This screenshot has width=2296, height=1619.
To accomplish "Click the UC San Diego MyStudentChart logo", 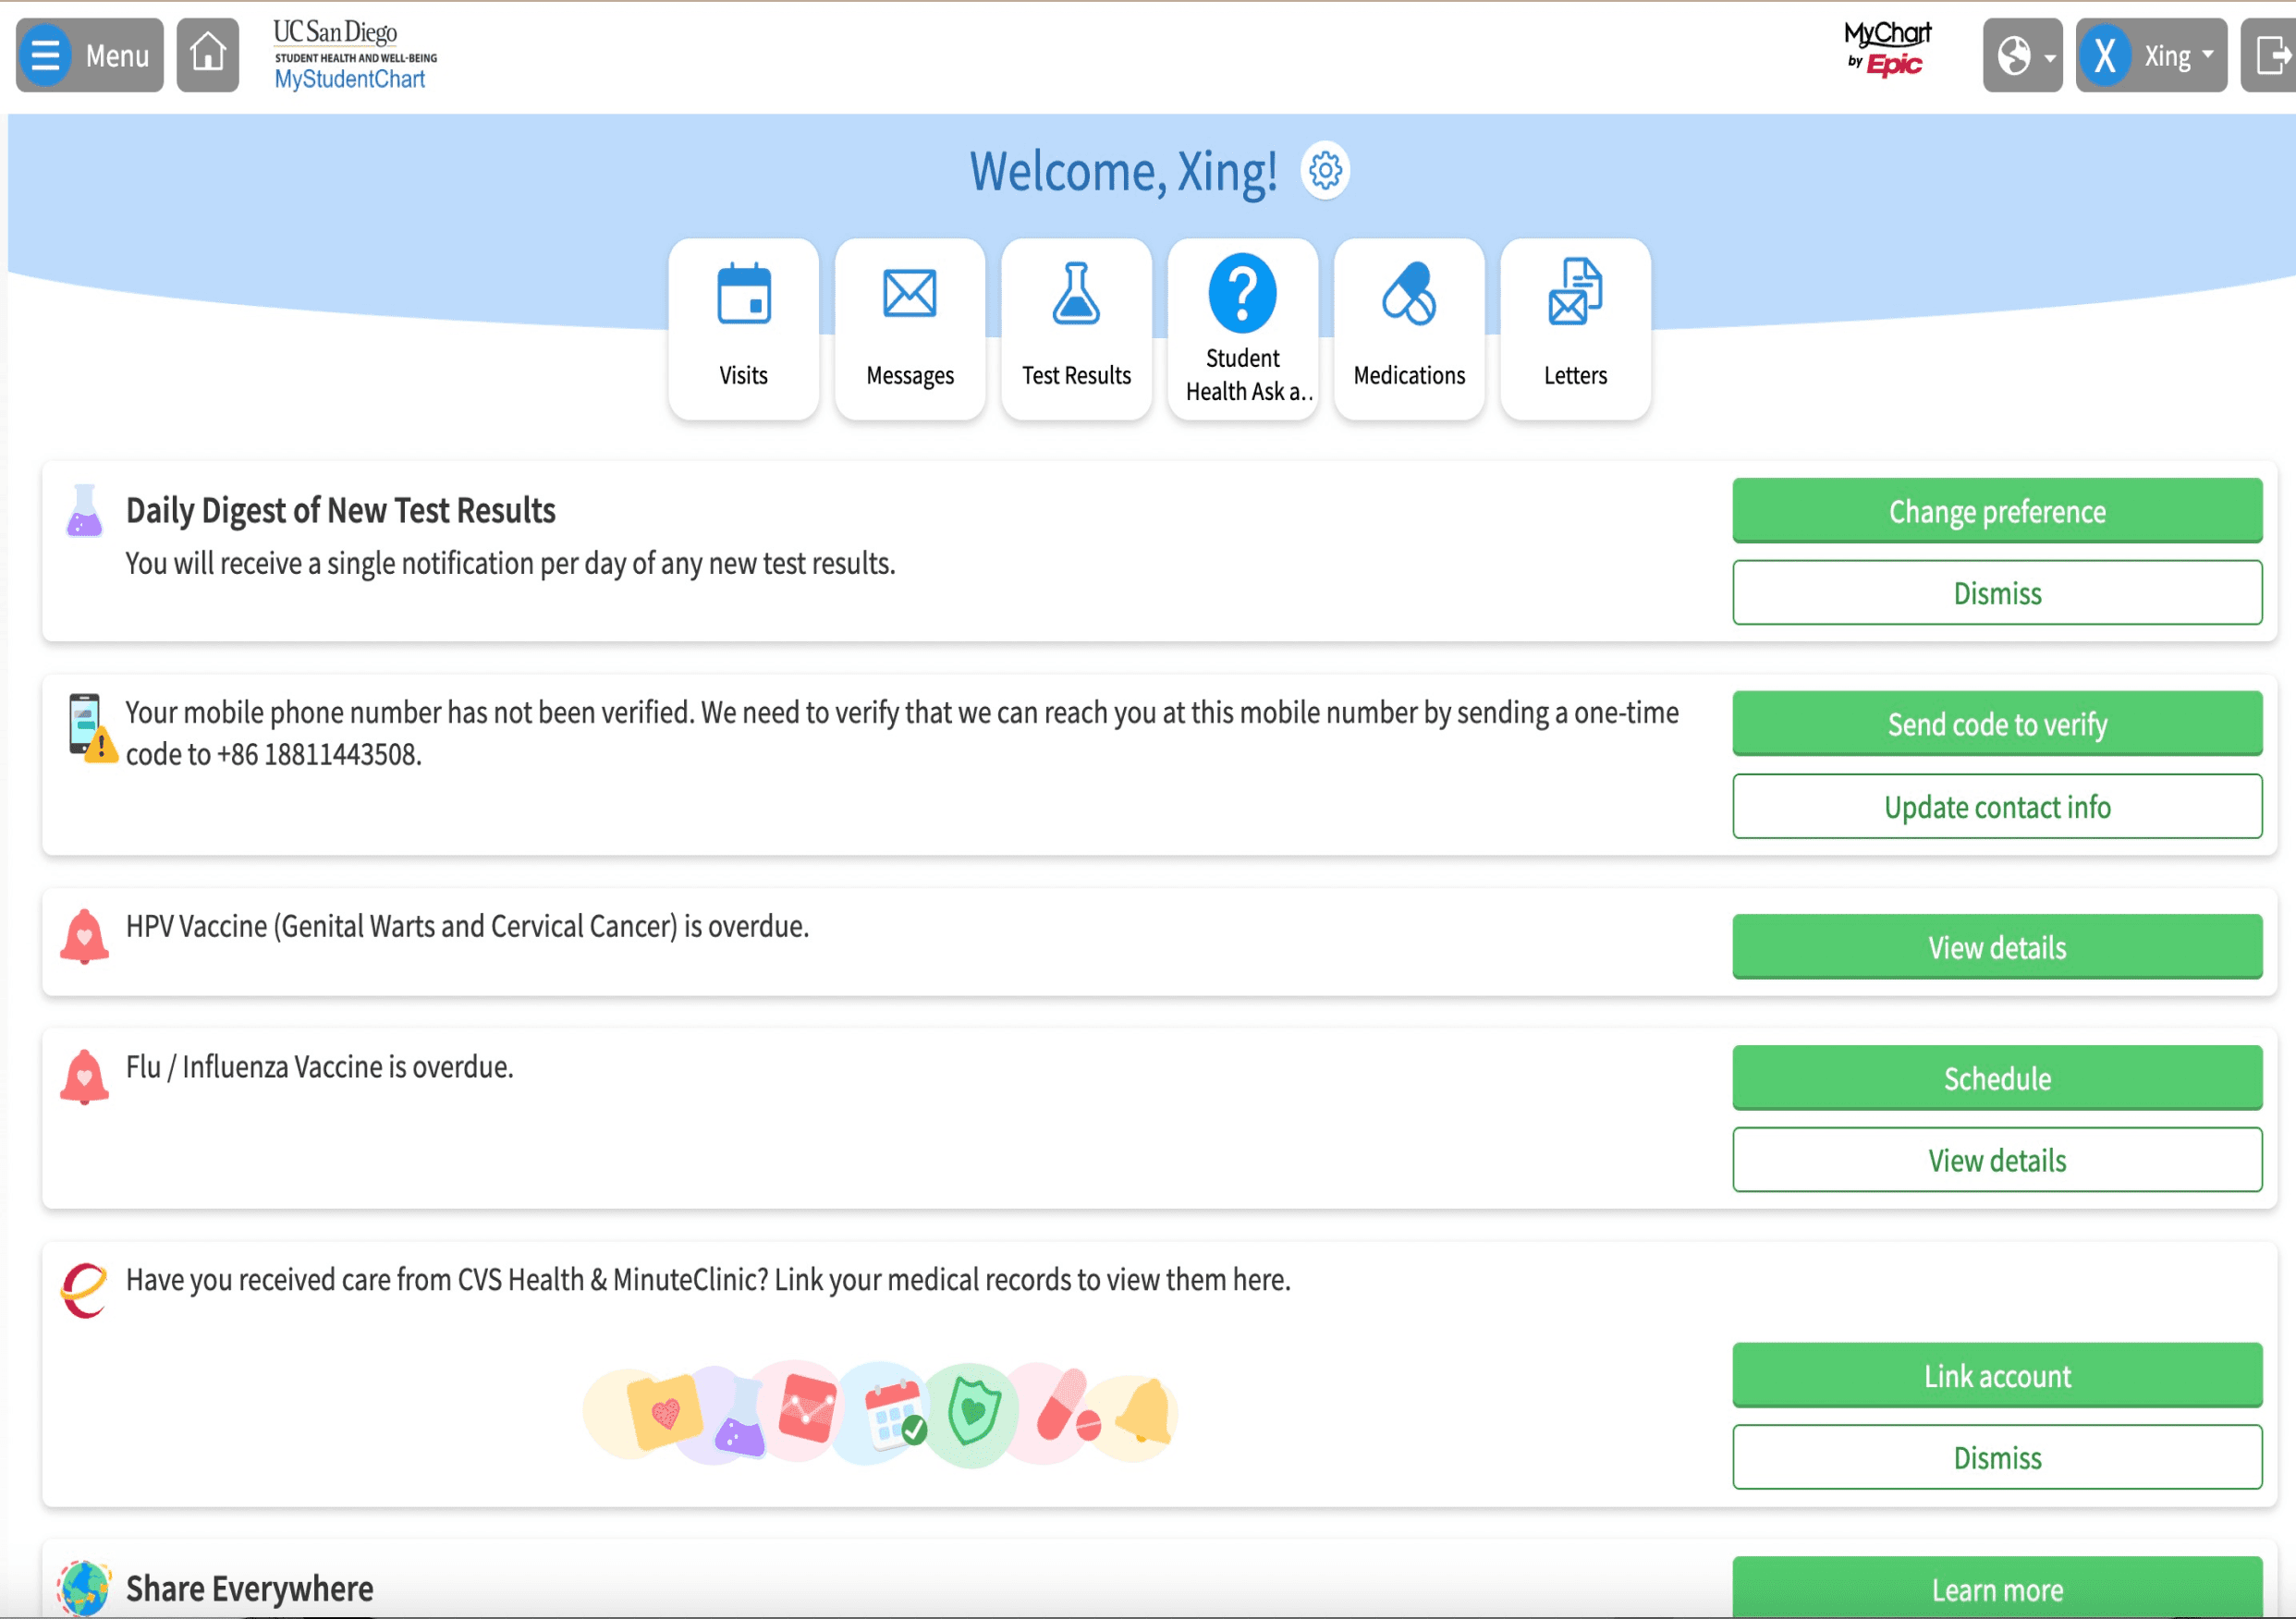I will pyautogui.click(x=354, y=55).
